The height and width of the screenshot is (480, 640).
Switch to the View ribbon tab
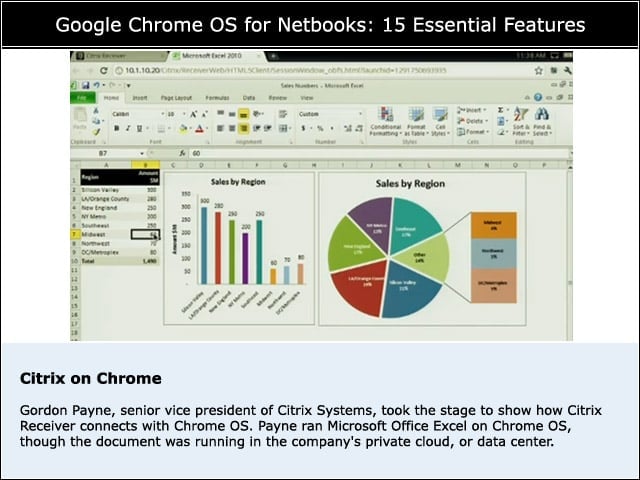click(x=307, y=98)
